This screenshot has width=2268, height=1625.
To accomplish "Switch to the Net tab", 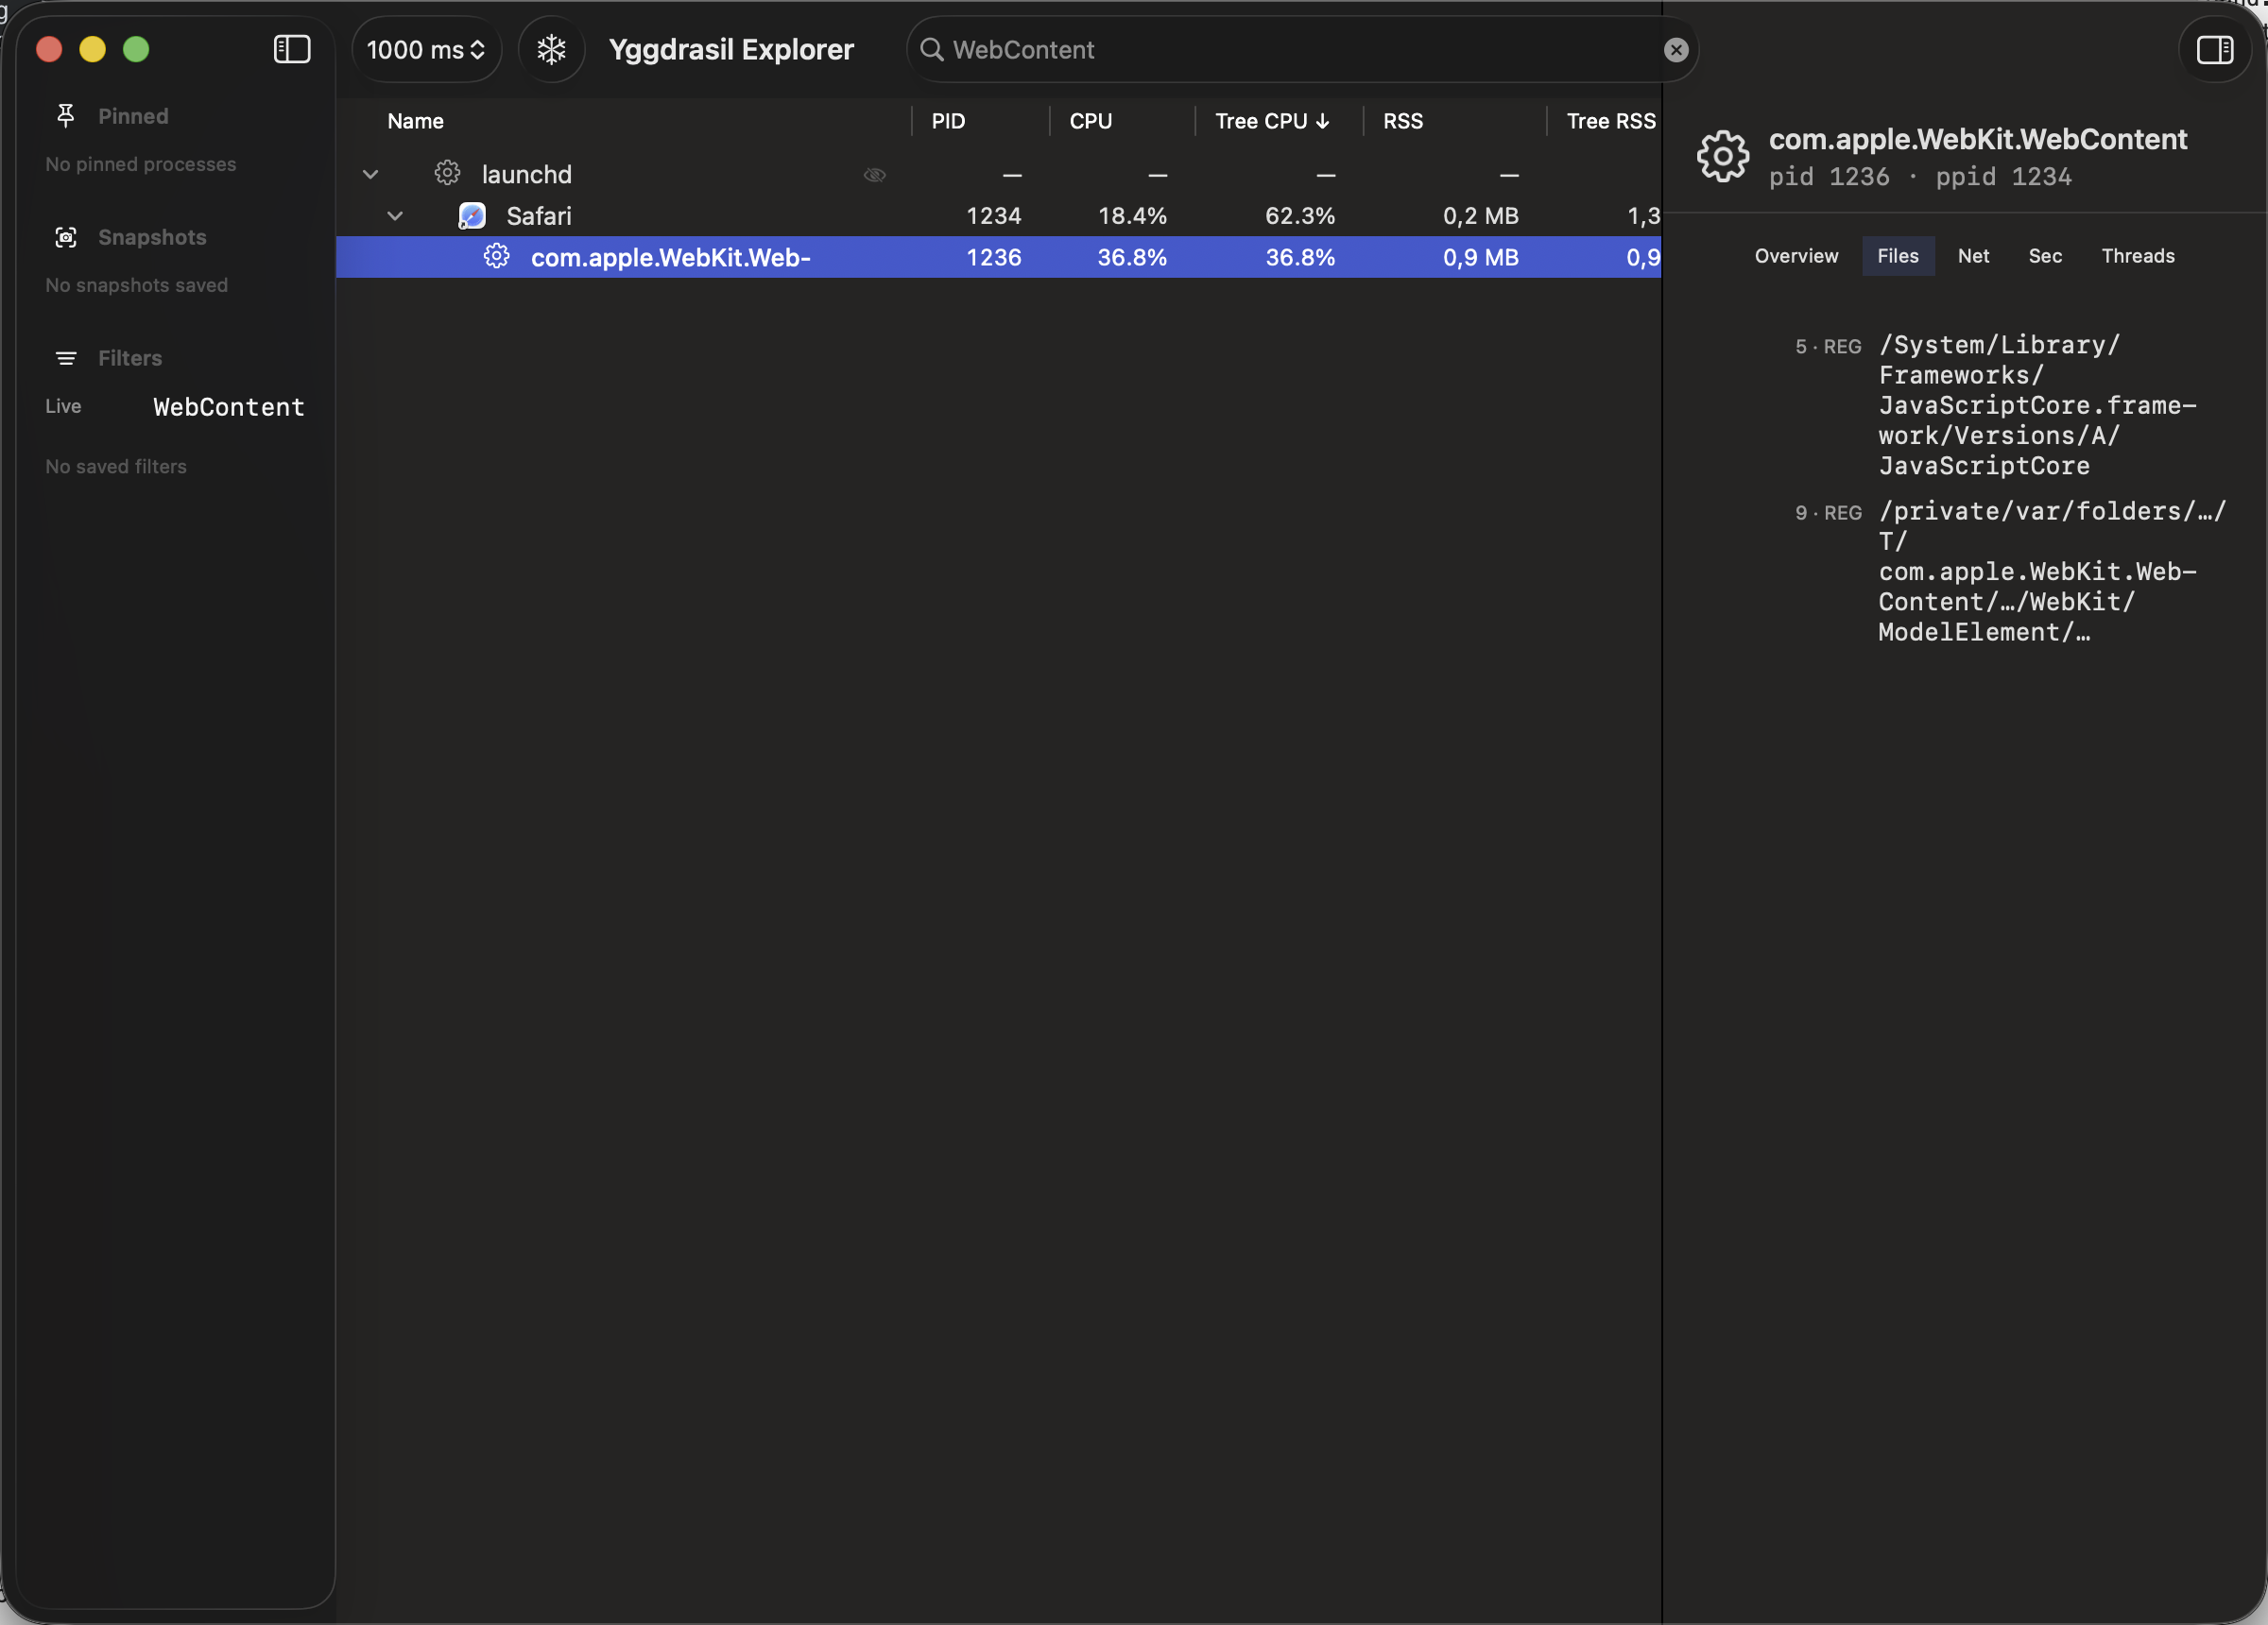I will tap(1972, 256).
